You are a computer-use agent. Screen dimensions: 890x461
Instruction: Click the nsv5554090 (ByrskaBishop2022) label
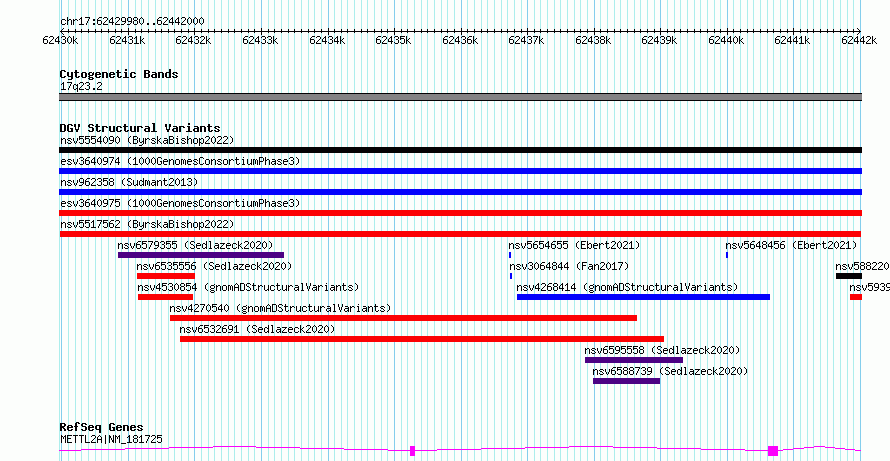pos(147,140)
